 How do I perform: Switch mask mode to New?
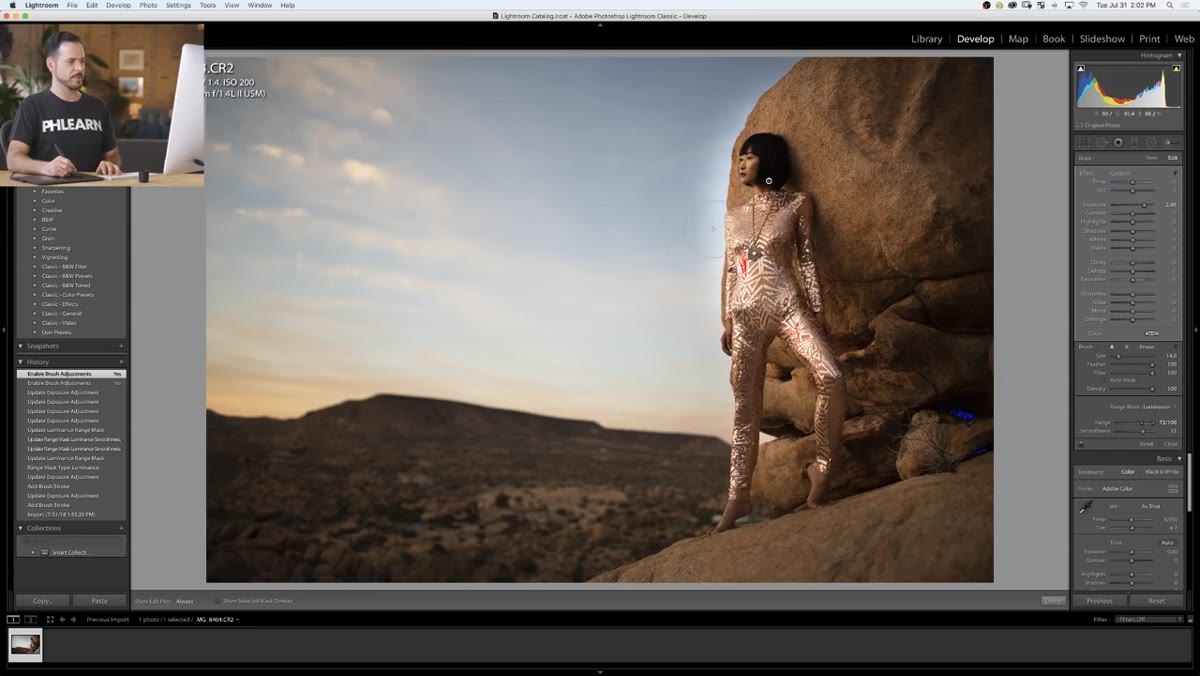(1151, 158)
